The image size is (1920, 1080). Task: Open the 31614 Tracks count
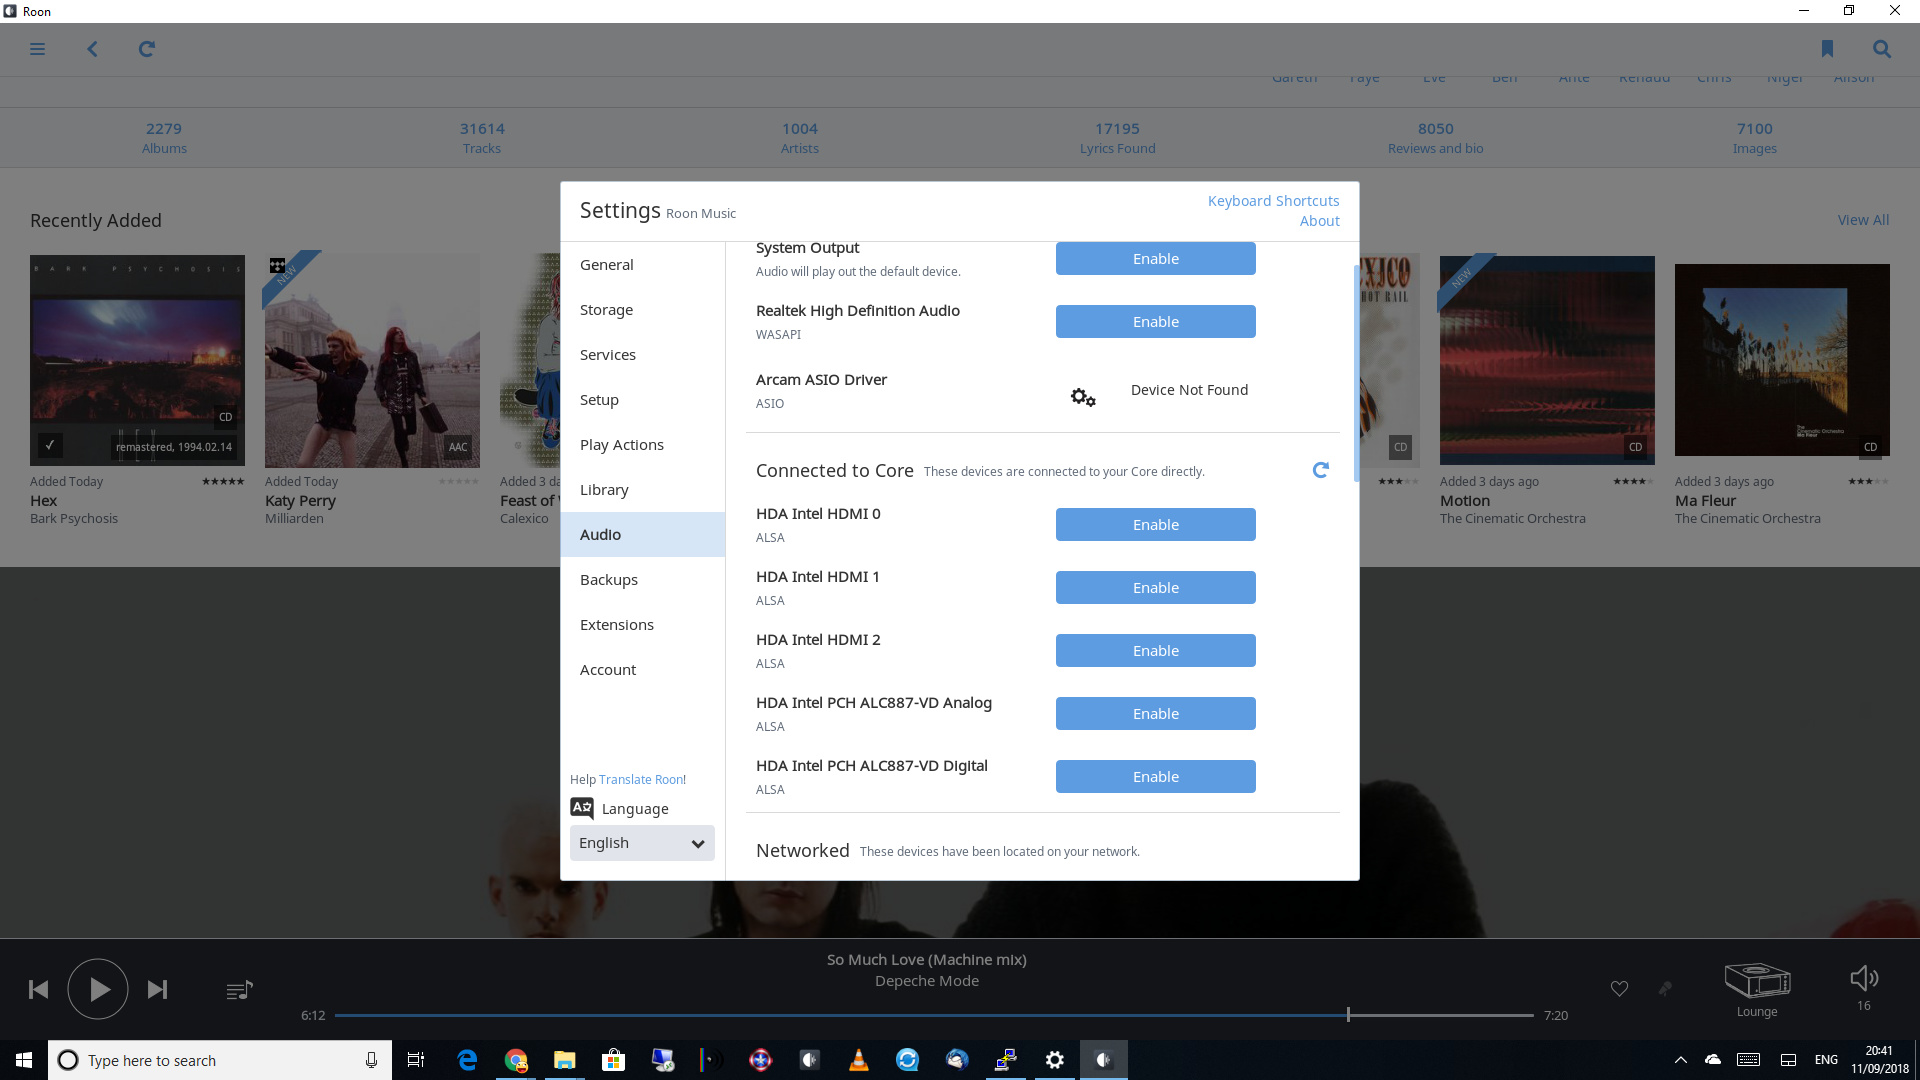pos(482,138)
